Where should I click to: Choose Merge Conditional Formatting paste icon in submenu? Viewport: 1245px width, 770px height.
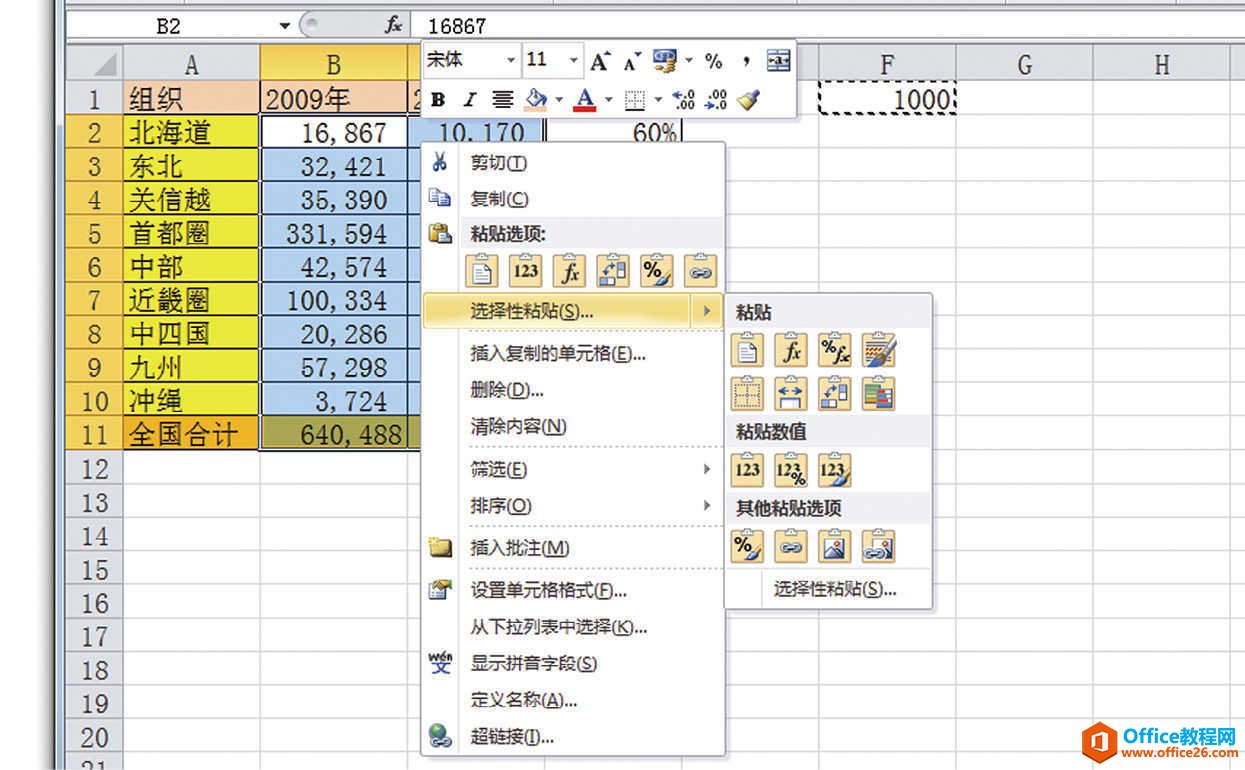coord(878,393)
